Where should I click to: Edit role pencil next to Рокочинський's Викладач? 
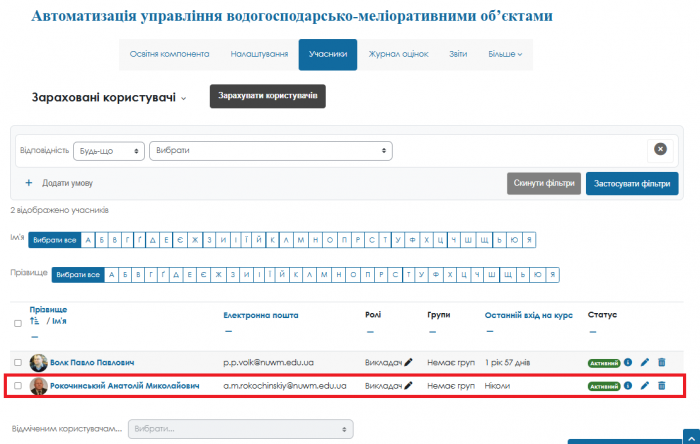408,385
